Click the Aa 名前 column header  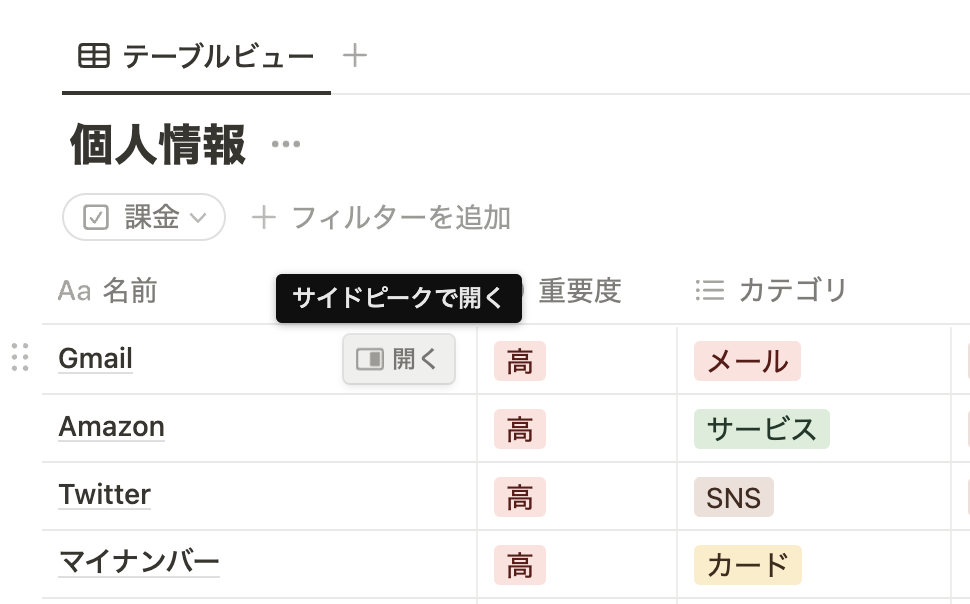108,290
